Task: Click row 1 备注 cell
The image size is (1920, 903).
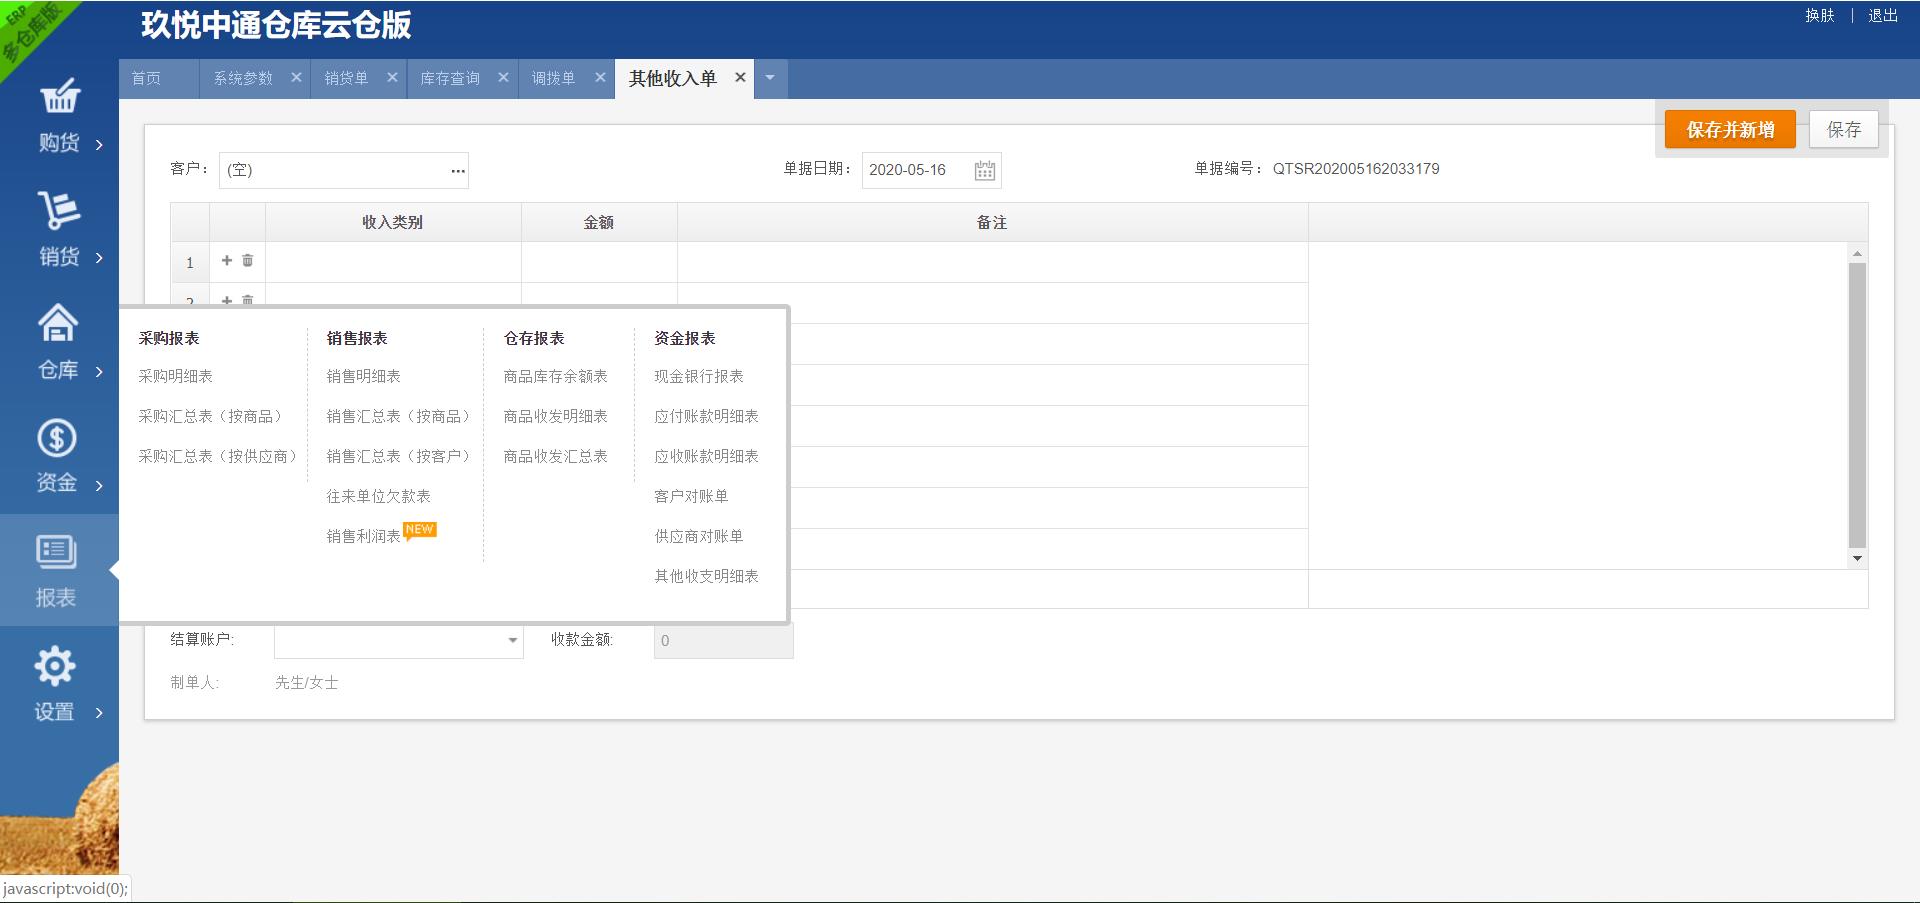Action: (992, 262)
